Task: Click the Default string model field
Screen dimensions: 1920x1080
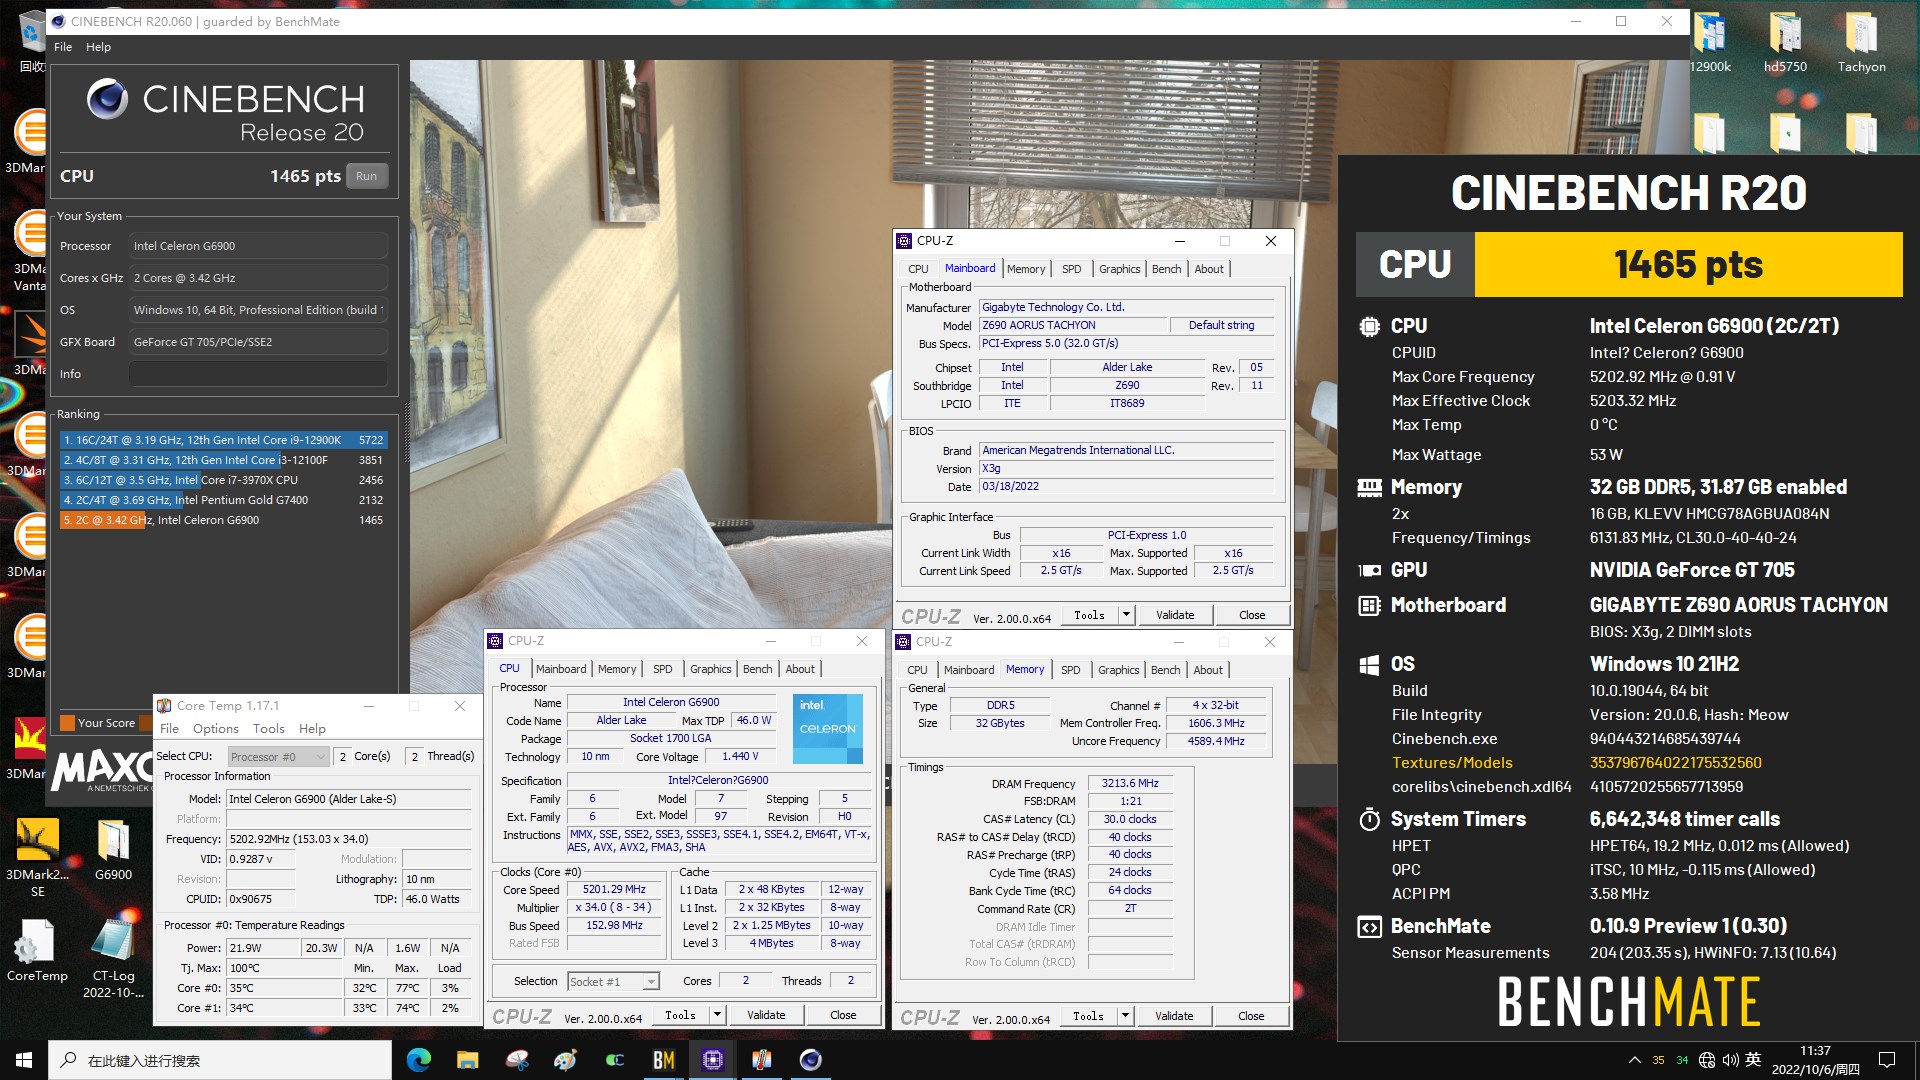Action: (1221, 325)
